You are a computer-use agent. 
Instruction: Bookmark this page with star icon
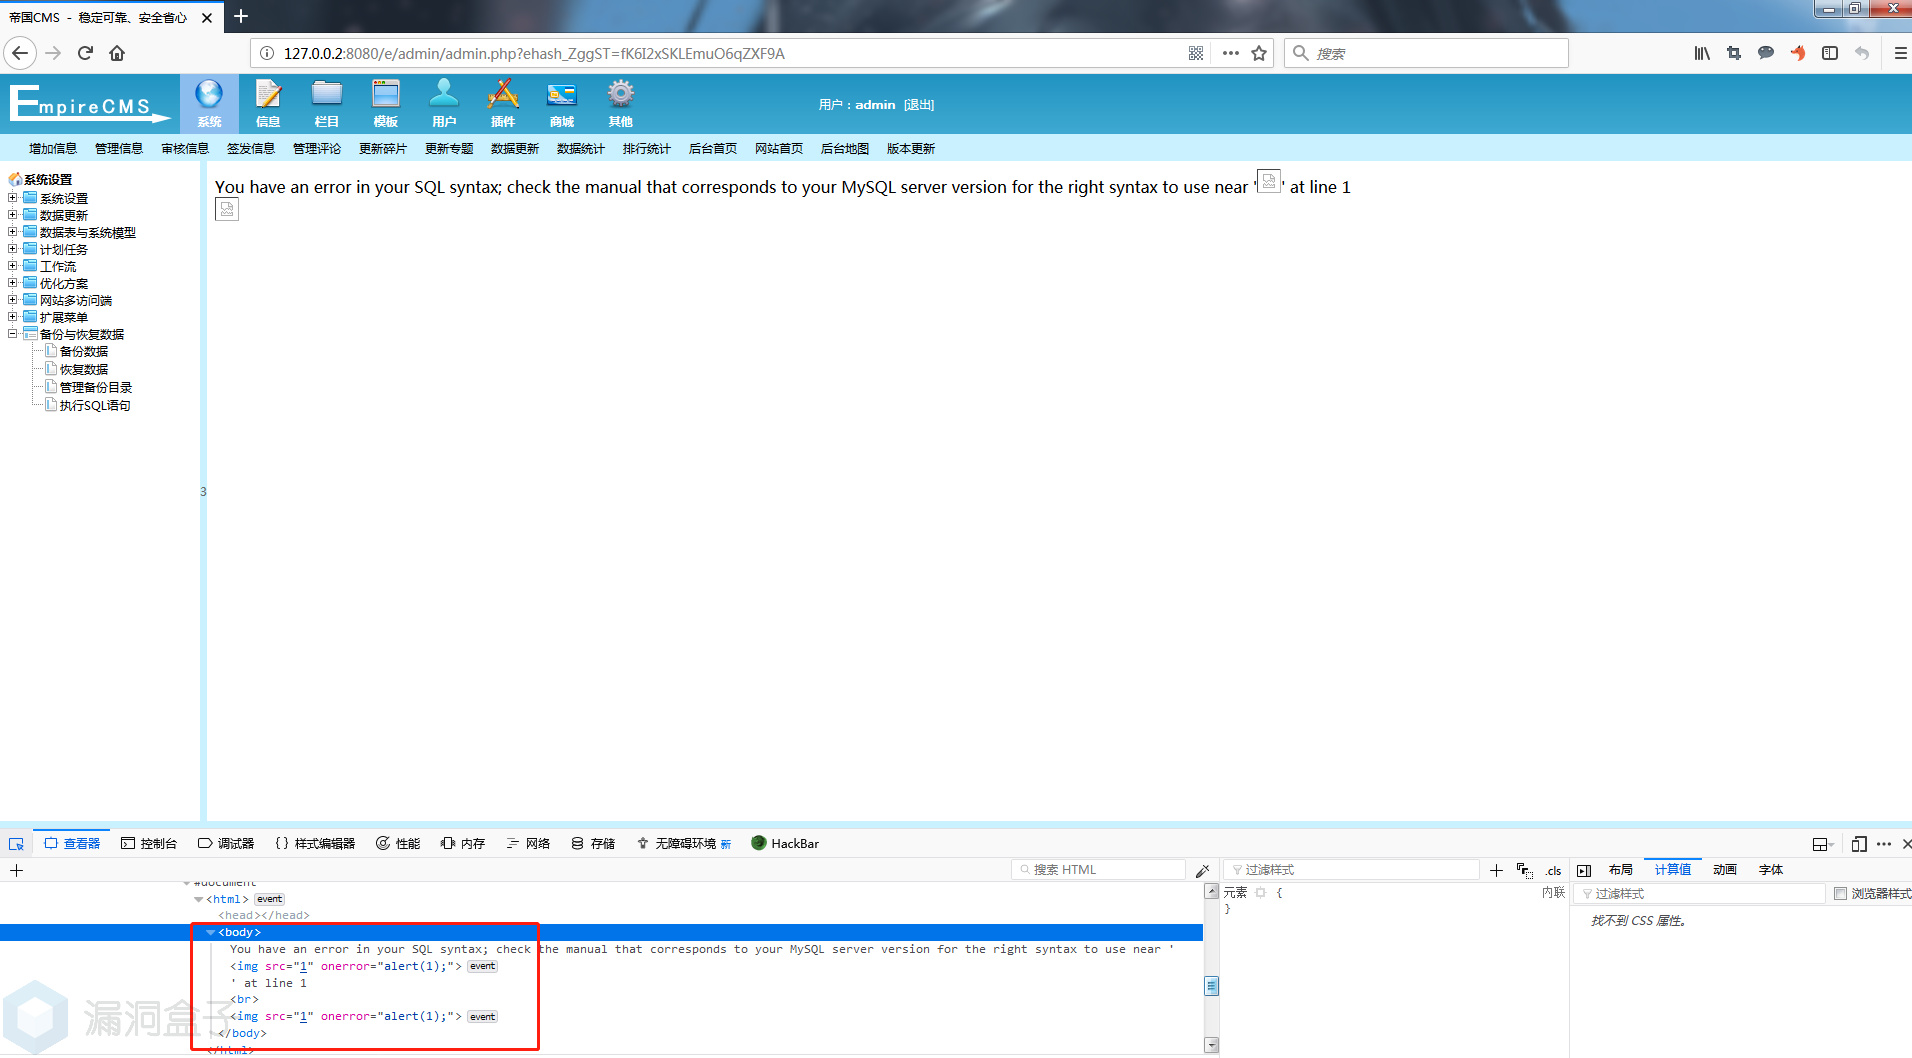(1259, 53)
